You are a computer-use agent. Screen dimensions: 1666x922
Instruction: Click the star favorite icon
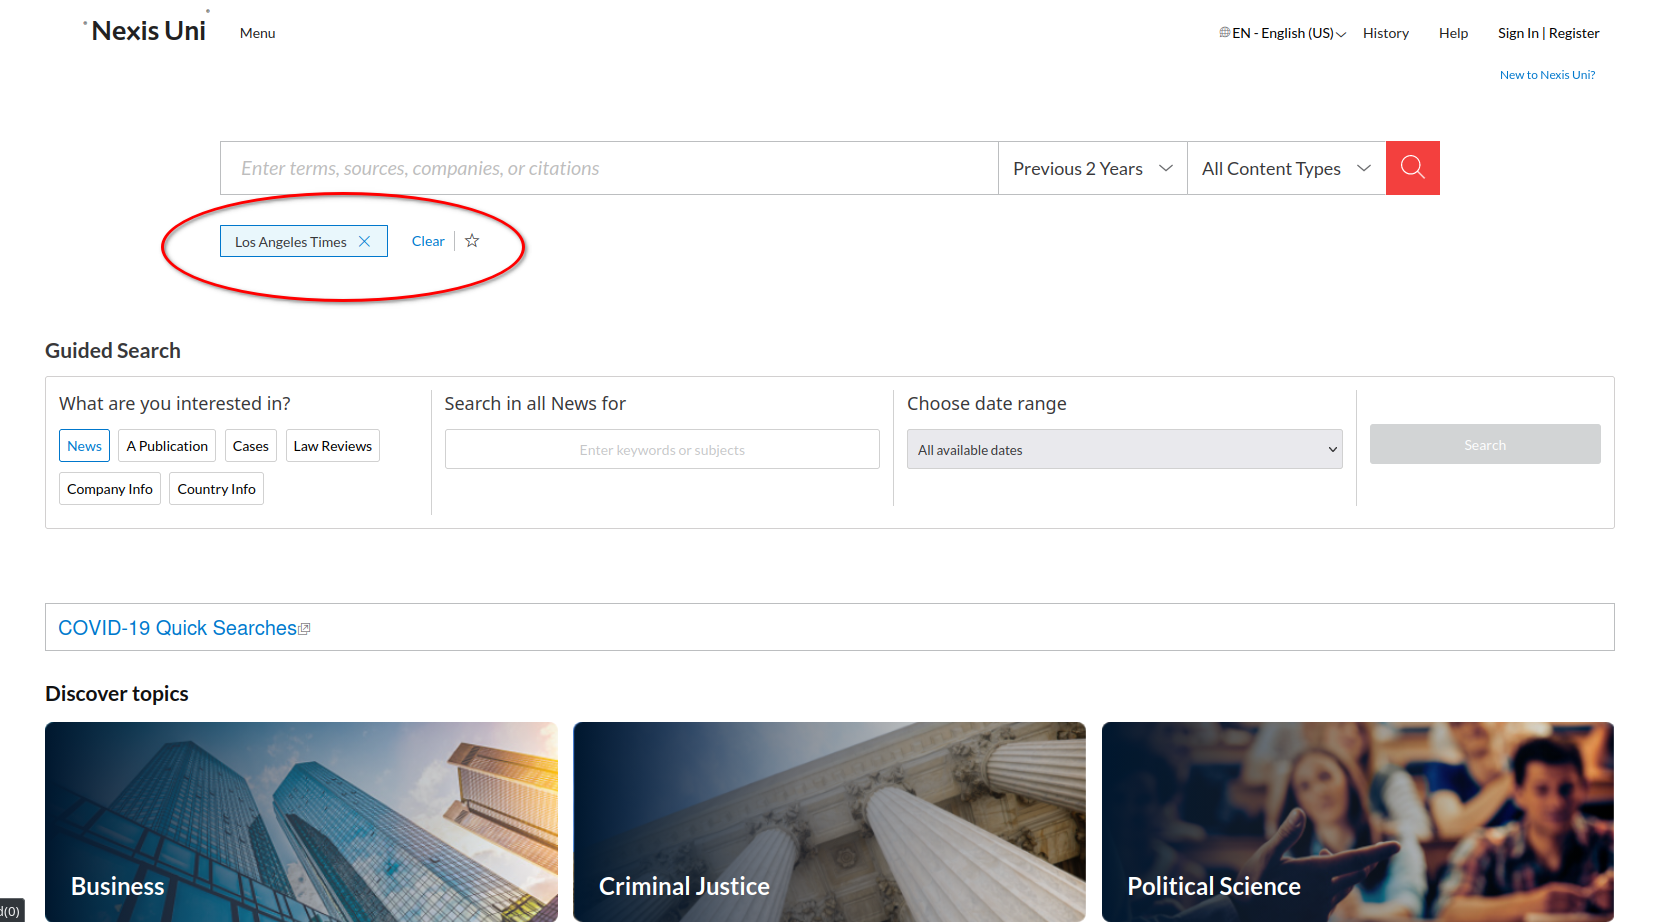pos(472,241)
